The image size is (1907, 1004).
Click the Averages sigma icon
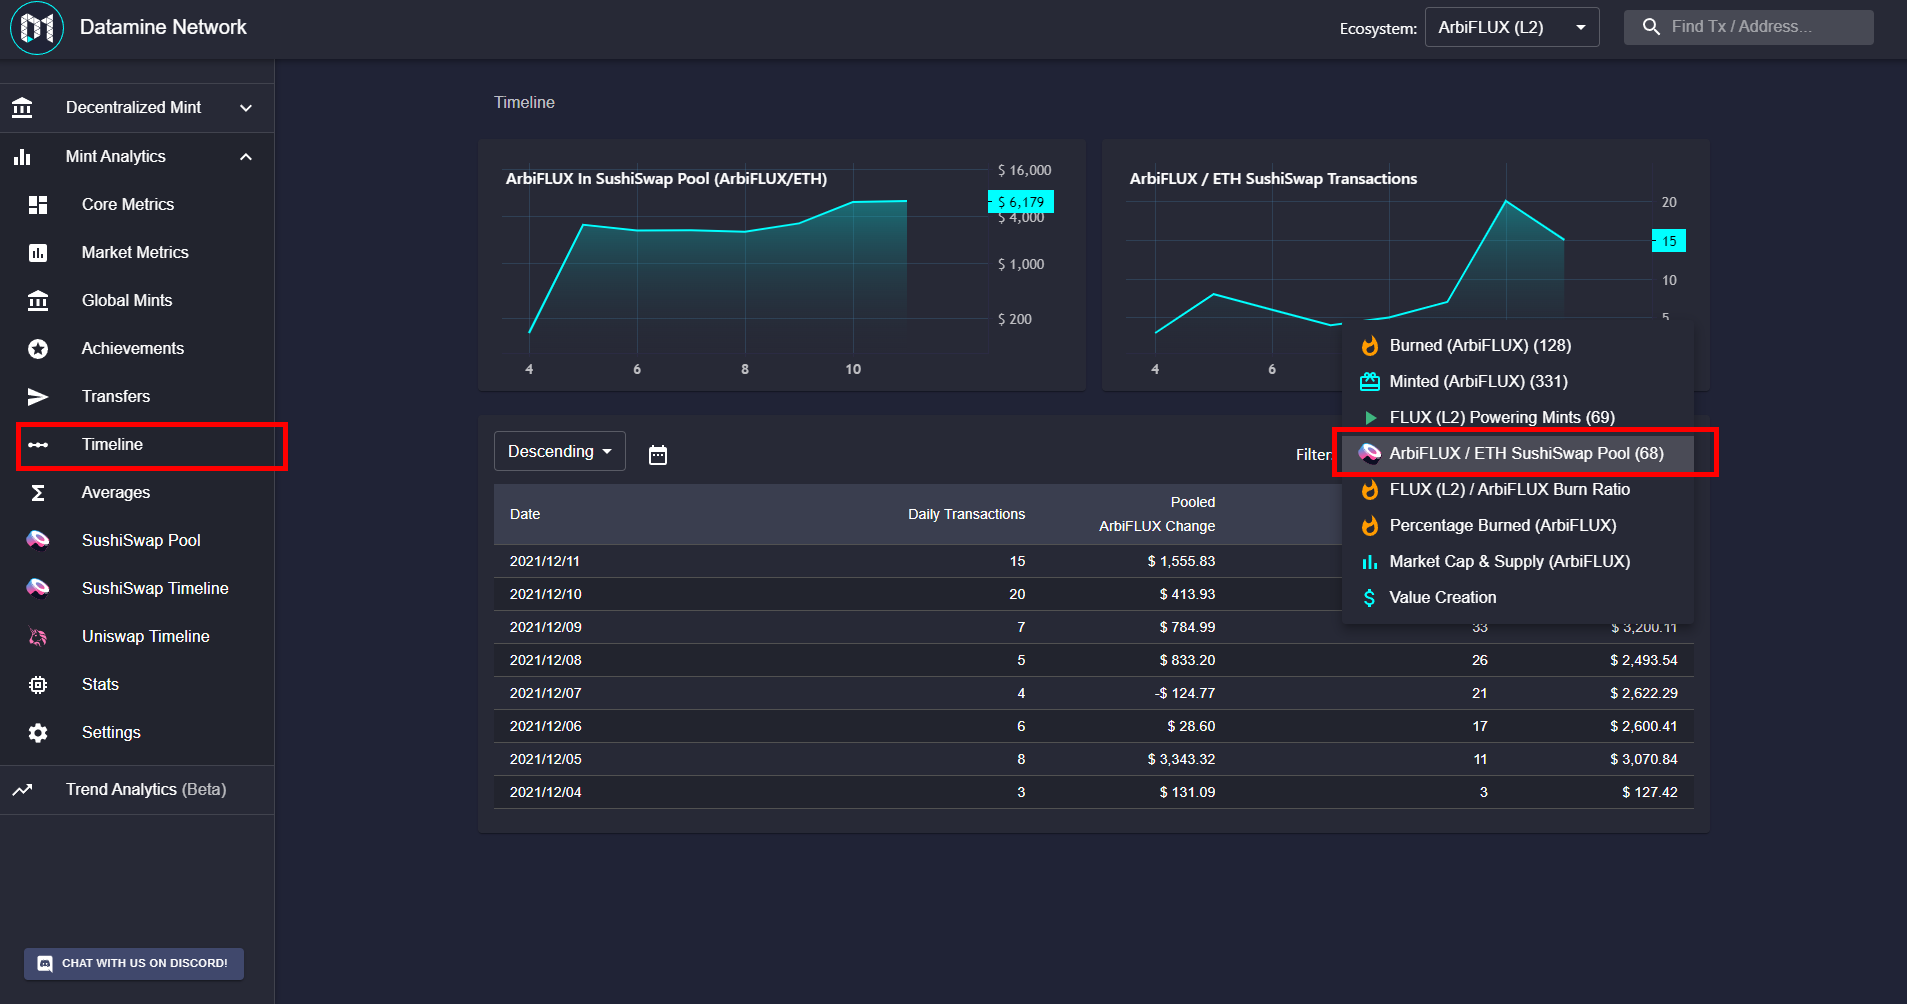(38, 492)
